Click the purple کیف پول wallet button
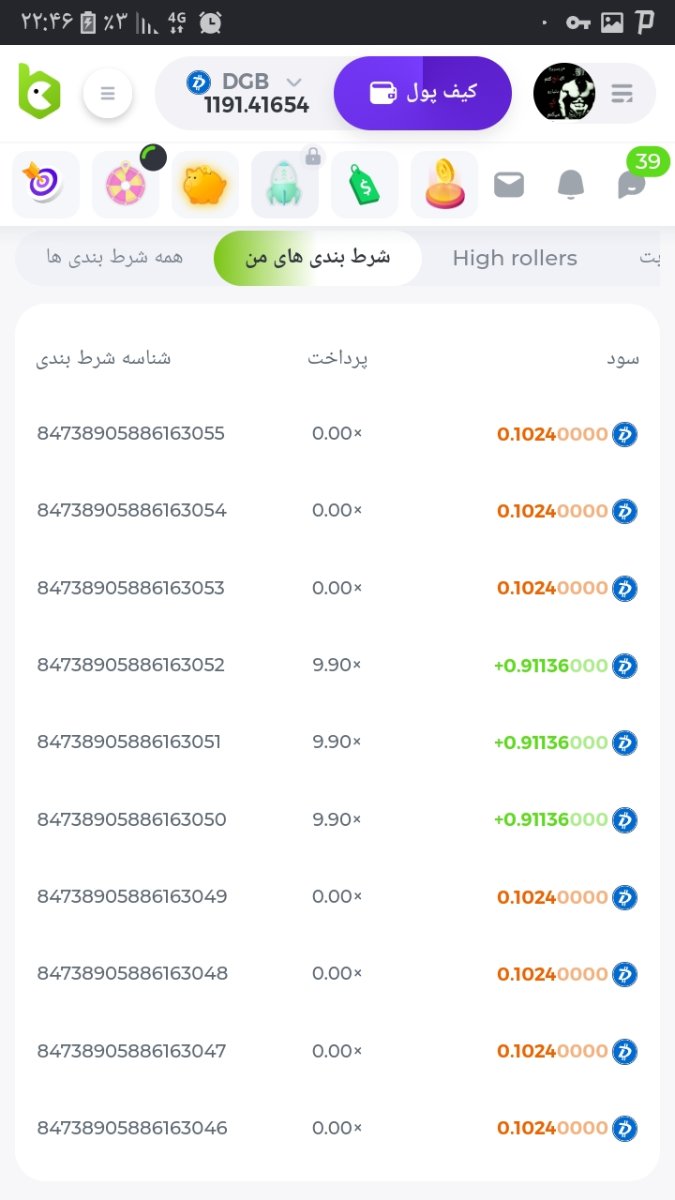675x1200 pixels. coord(423,93)
